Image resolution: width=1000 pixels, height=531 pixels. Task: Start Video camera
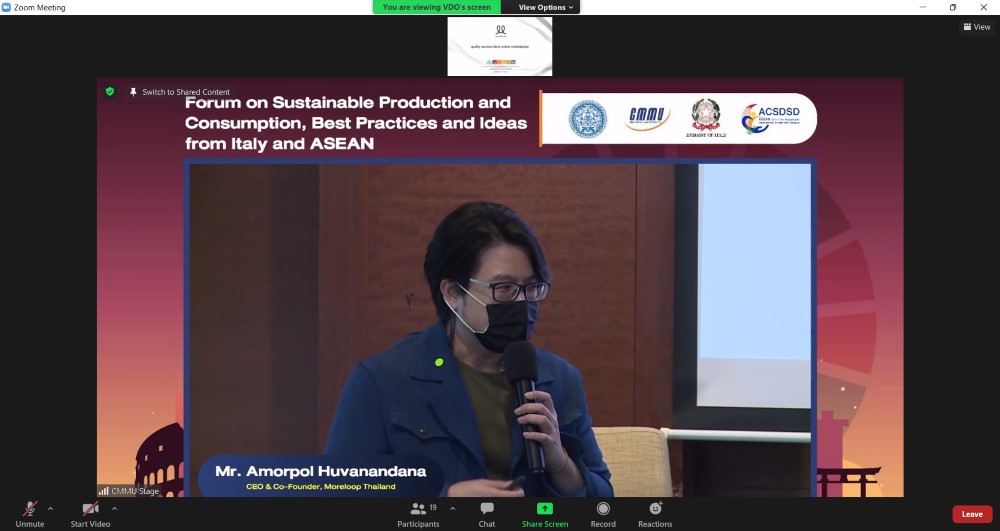pos(90,514)
